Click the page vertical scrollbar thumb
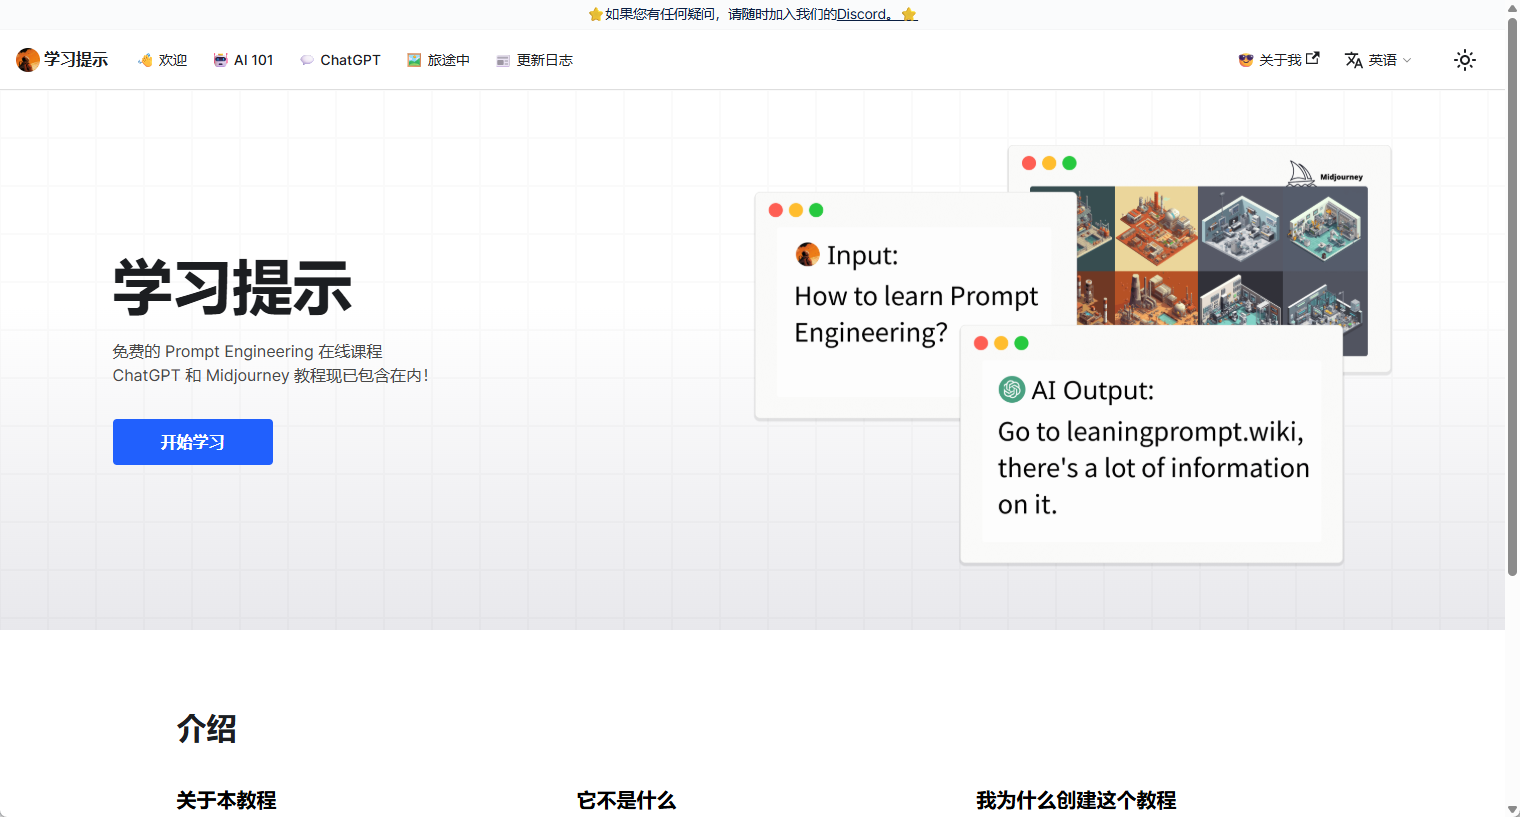This screenshot has width=1520, height=817. coord(1512,295)
